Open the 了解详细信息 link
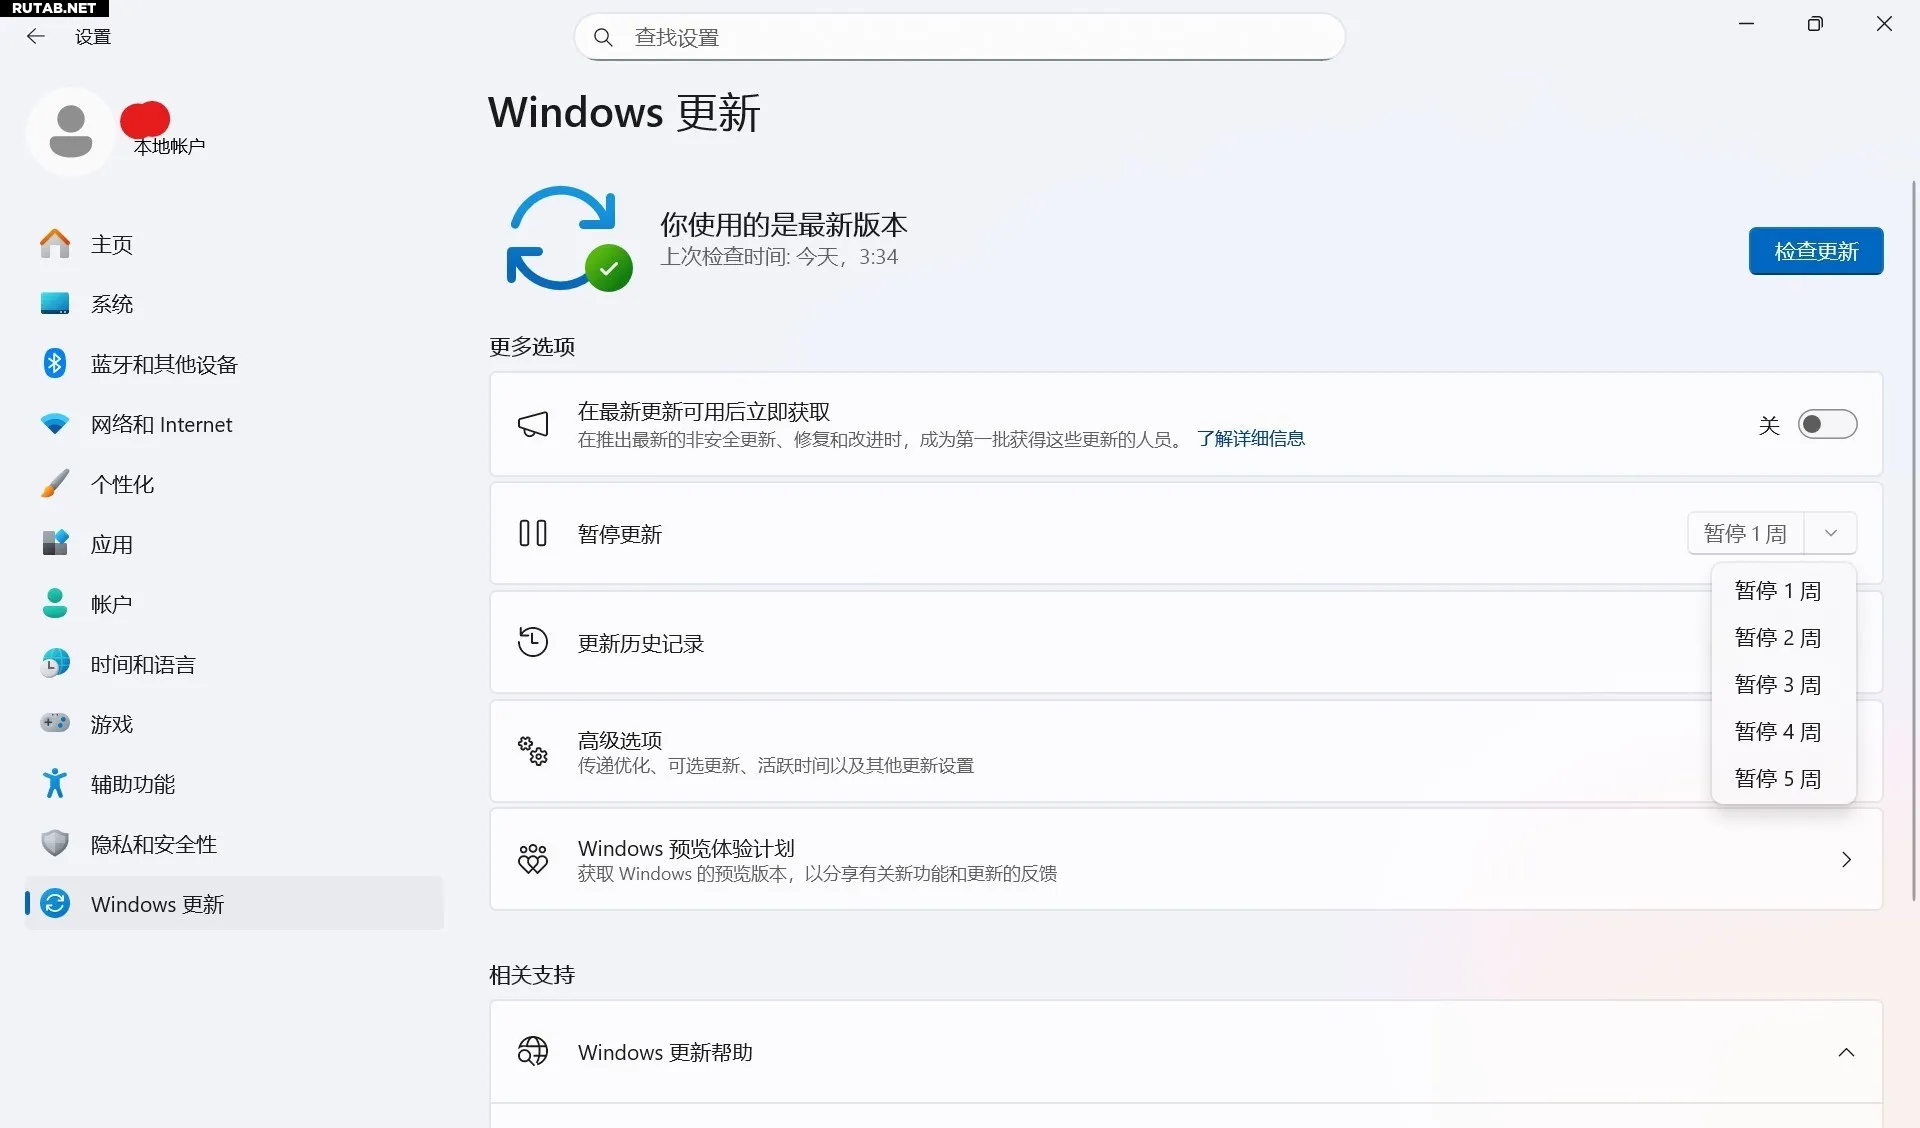The height and width of the screenshot is (1128, 1920). 1251,439
